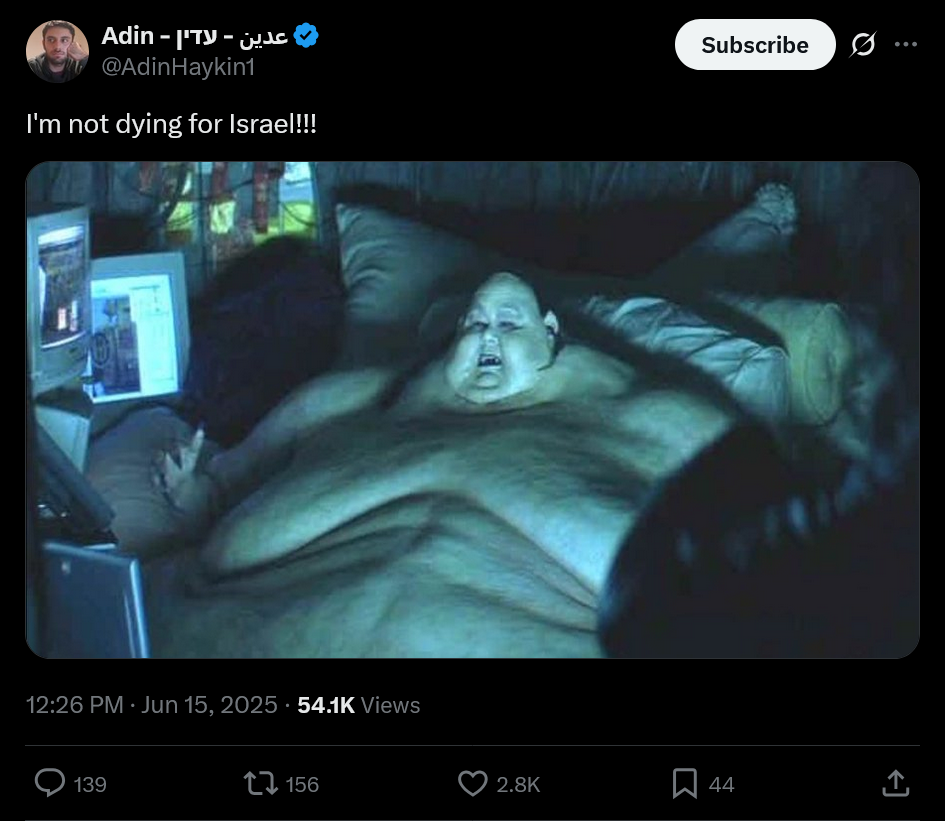Click the 44 bookmarks count
This screenshot has width=945, height=821.
pos(721,784)
